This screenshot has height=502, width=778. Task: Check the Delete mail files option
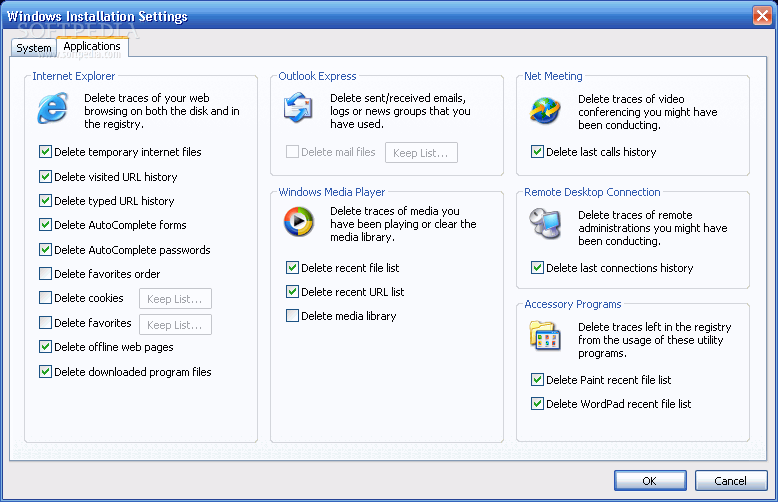pyautogui.click(x=292, y=152)
